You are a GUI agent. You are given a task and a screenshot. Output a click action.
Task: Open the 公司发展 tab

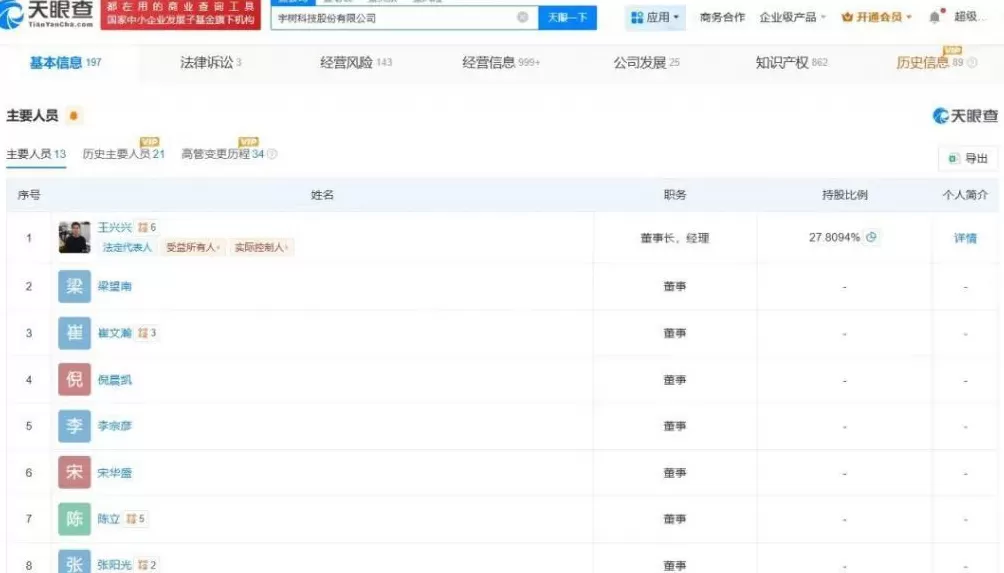point(646,62)
